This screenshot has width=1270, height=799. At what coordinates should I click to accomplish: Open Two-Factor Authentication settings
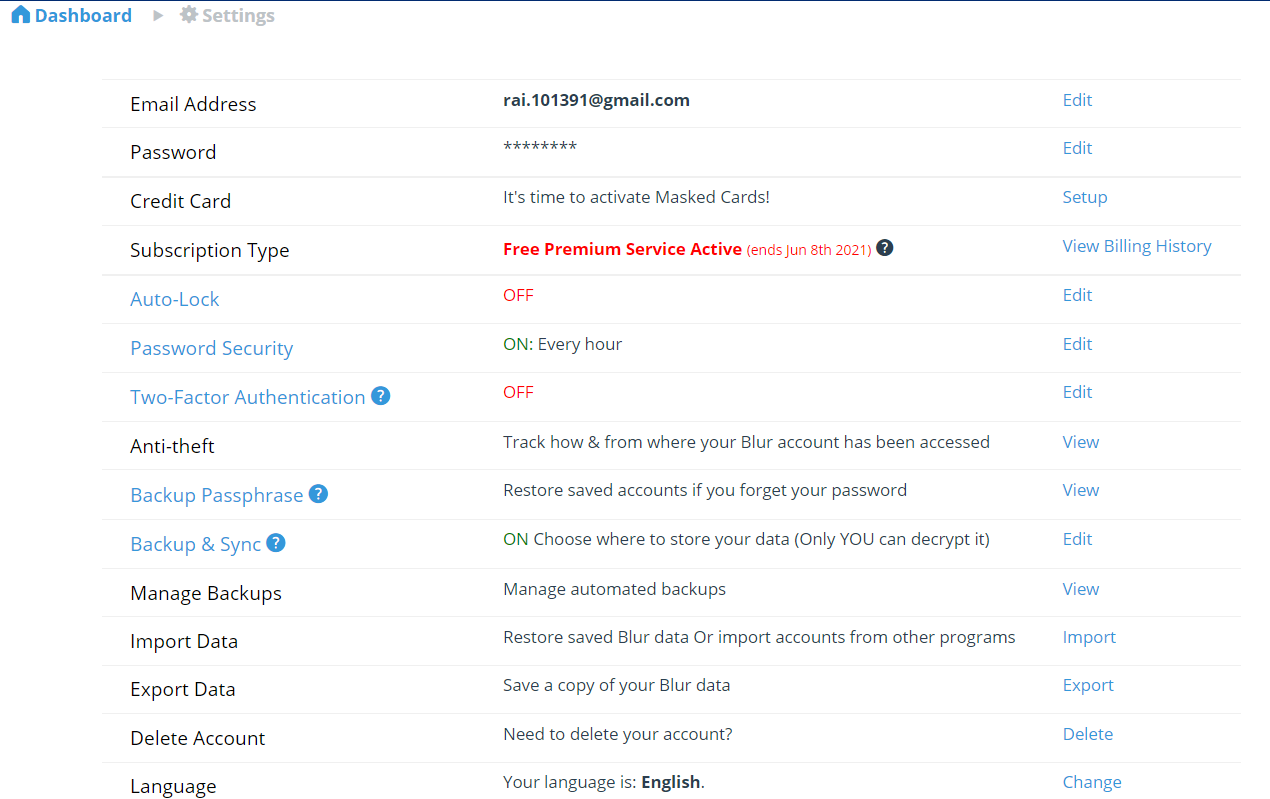pos(247,396)
